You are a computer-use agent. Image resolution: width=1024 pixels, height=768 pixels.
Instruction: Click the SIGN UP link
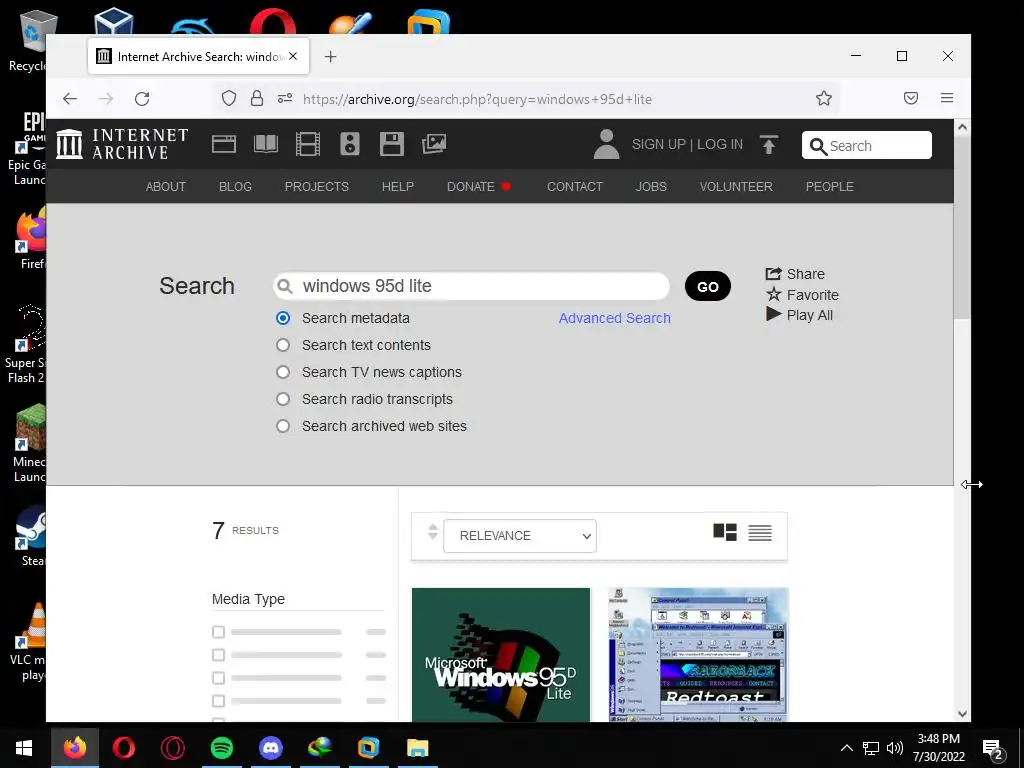pyautogui.click(x=658, y=144)
